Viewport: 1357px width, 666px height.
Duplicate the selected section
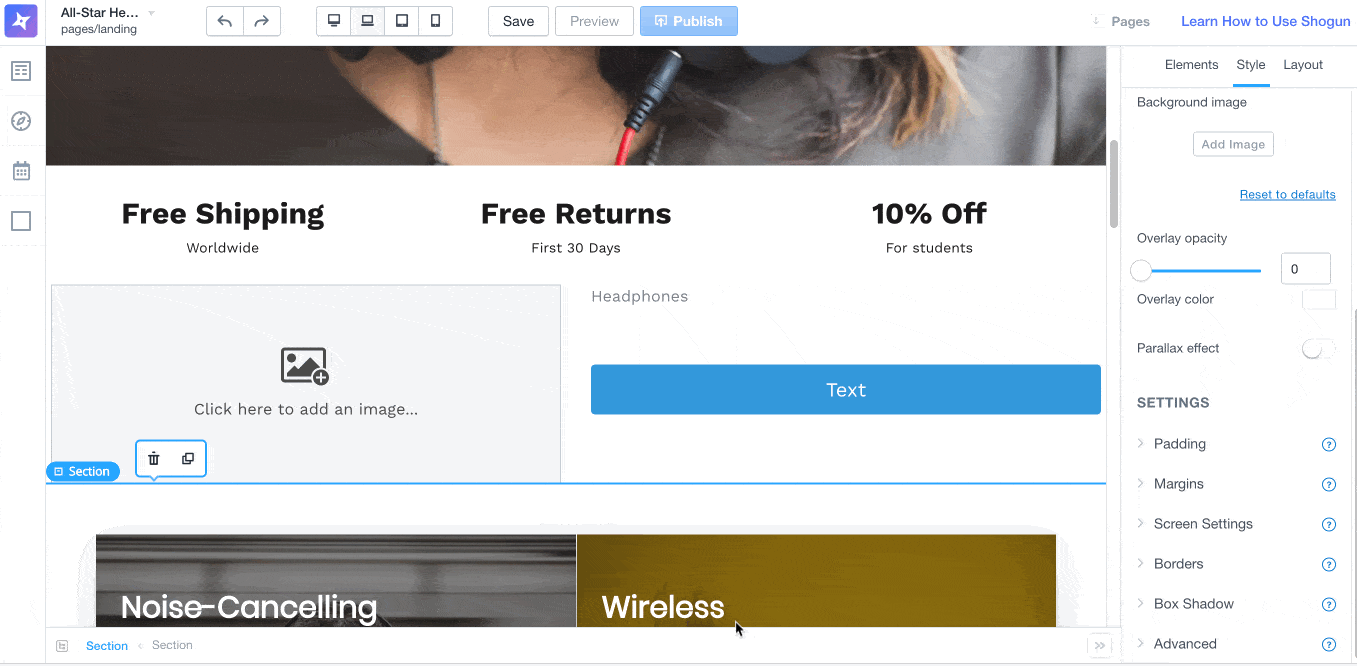pos(188,458)
